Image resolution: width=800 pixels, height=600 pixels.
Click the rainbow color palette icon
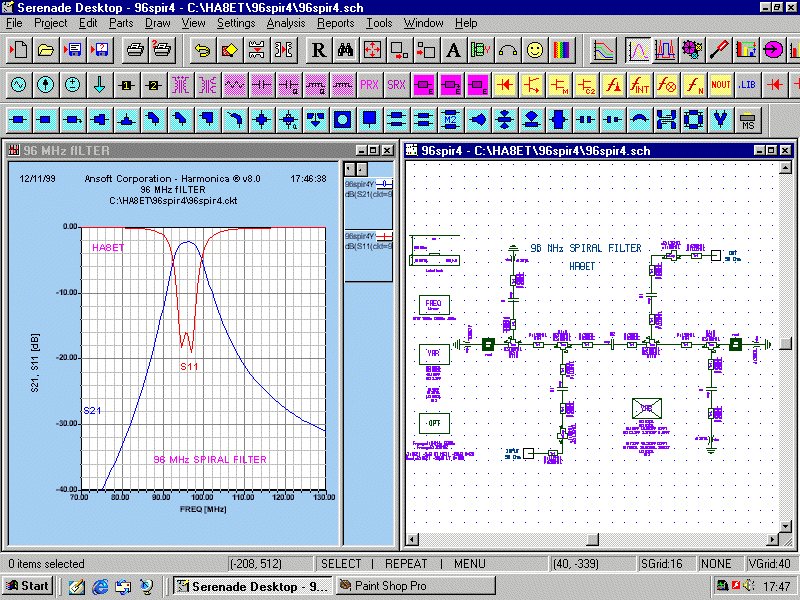563,49
